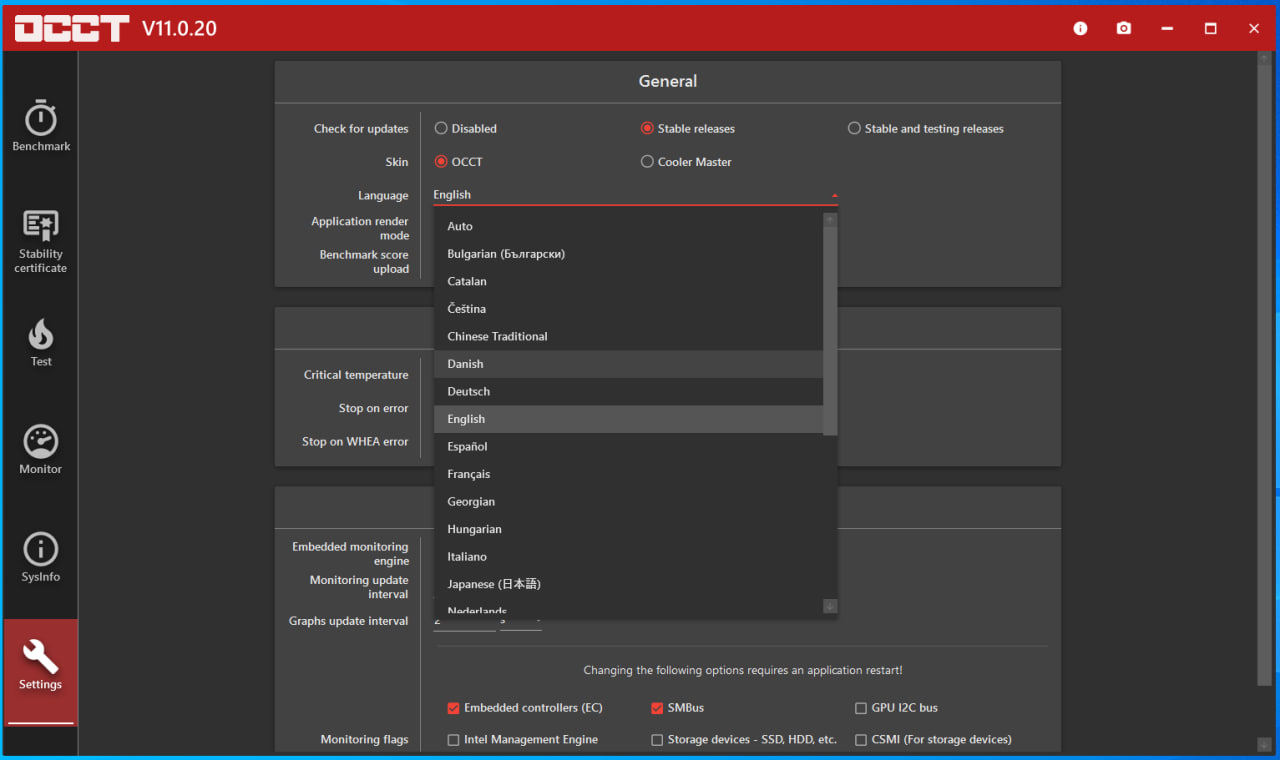Image resolution: width=1280 pixels, height=760 pixels.
Task: Click the Graphs update interval label
Action: pos(349,621)
